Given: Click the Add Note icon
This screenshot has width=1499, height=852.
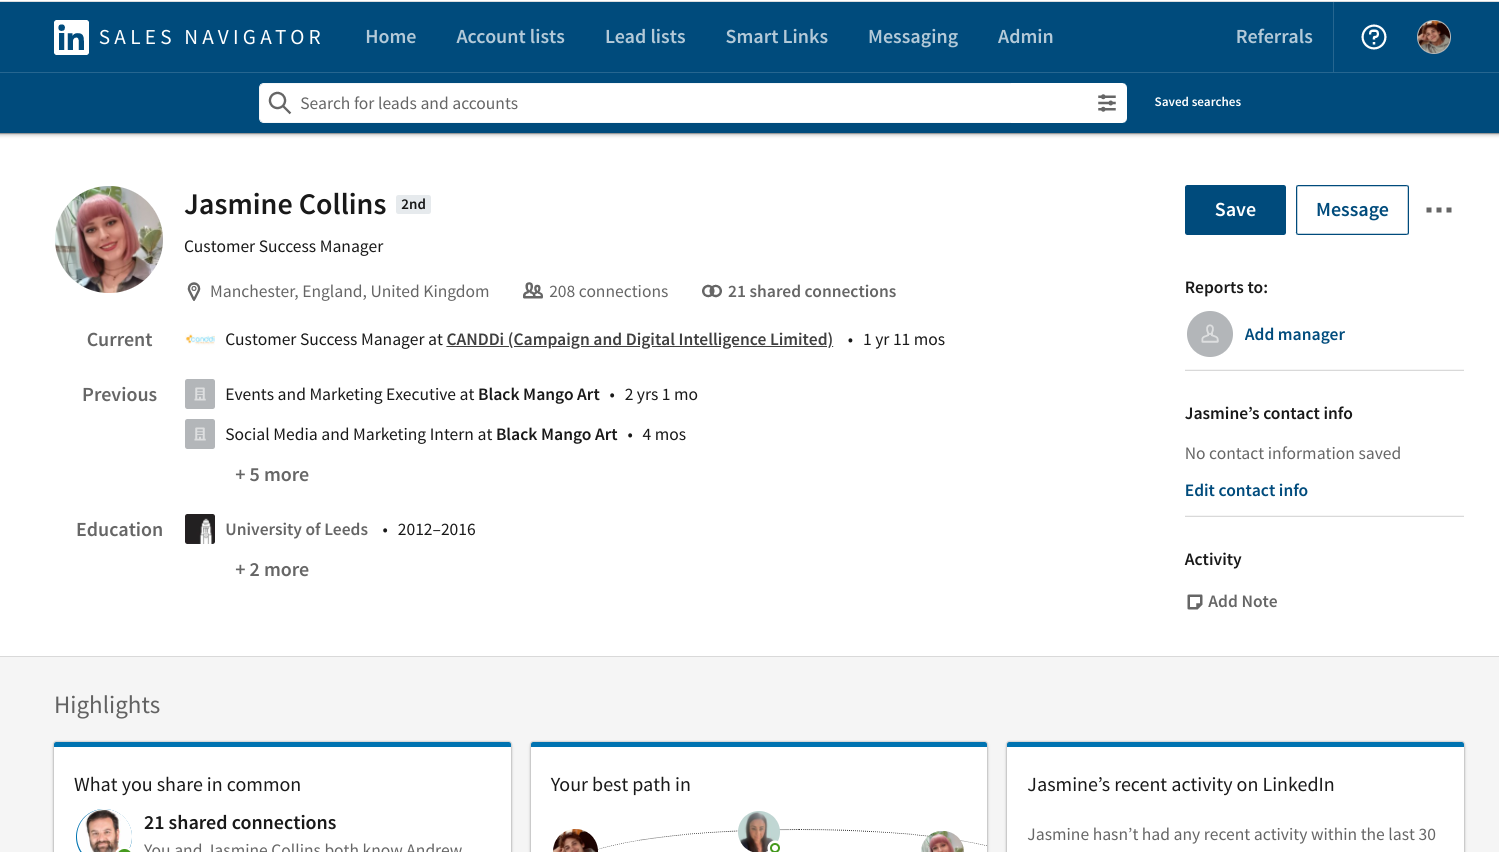Looking at the screenshot, I should click(1194, 602).
